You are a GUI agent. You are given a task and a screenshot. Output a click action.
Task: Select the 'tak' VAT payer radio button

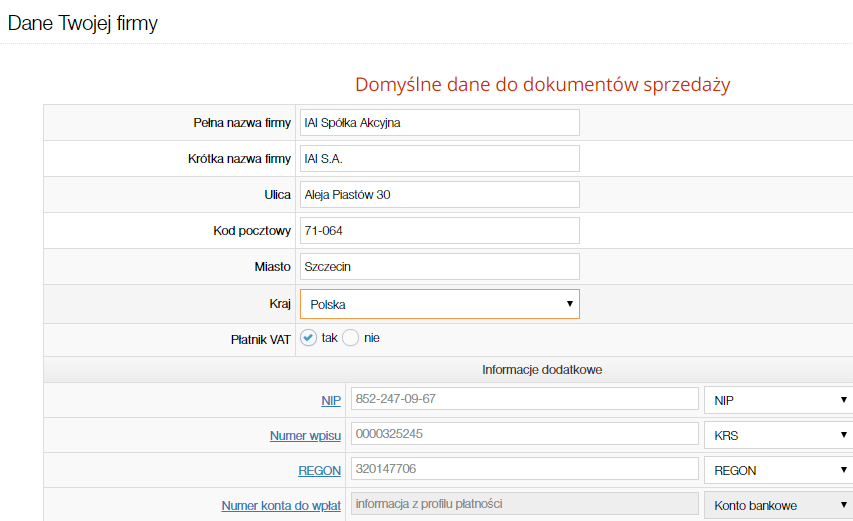[x=308, y=338]
